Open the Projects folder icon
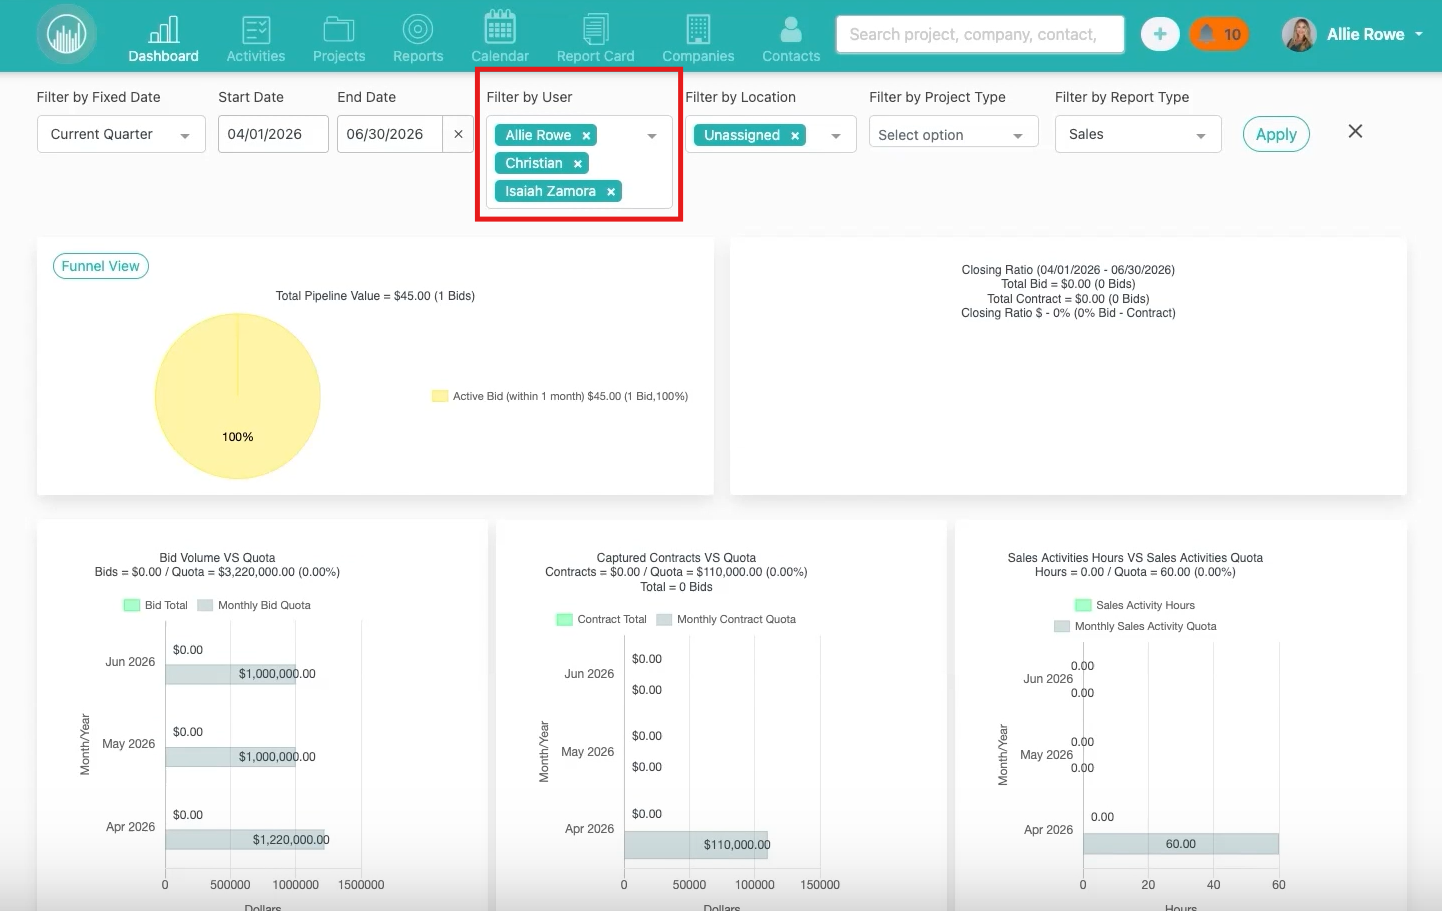This screenshot has height=911, width=1442. pyautogui.click(x=339, y=30)
